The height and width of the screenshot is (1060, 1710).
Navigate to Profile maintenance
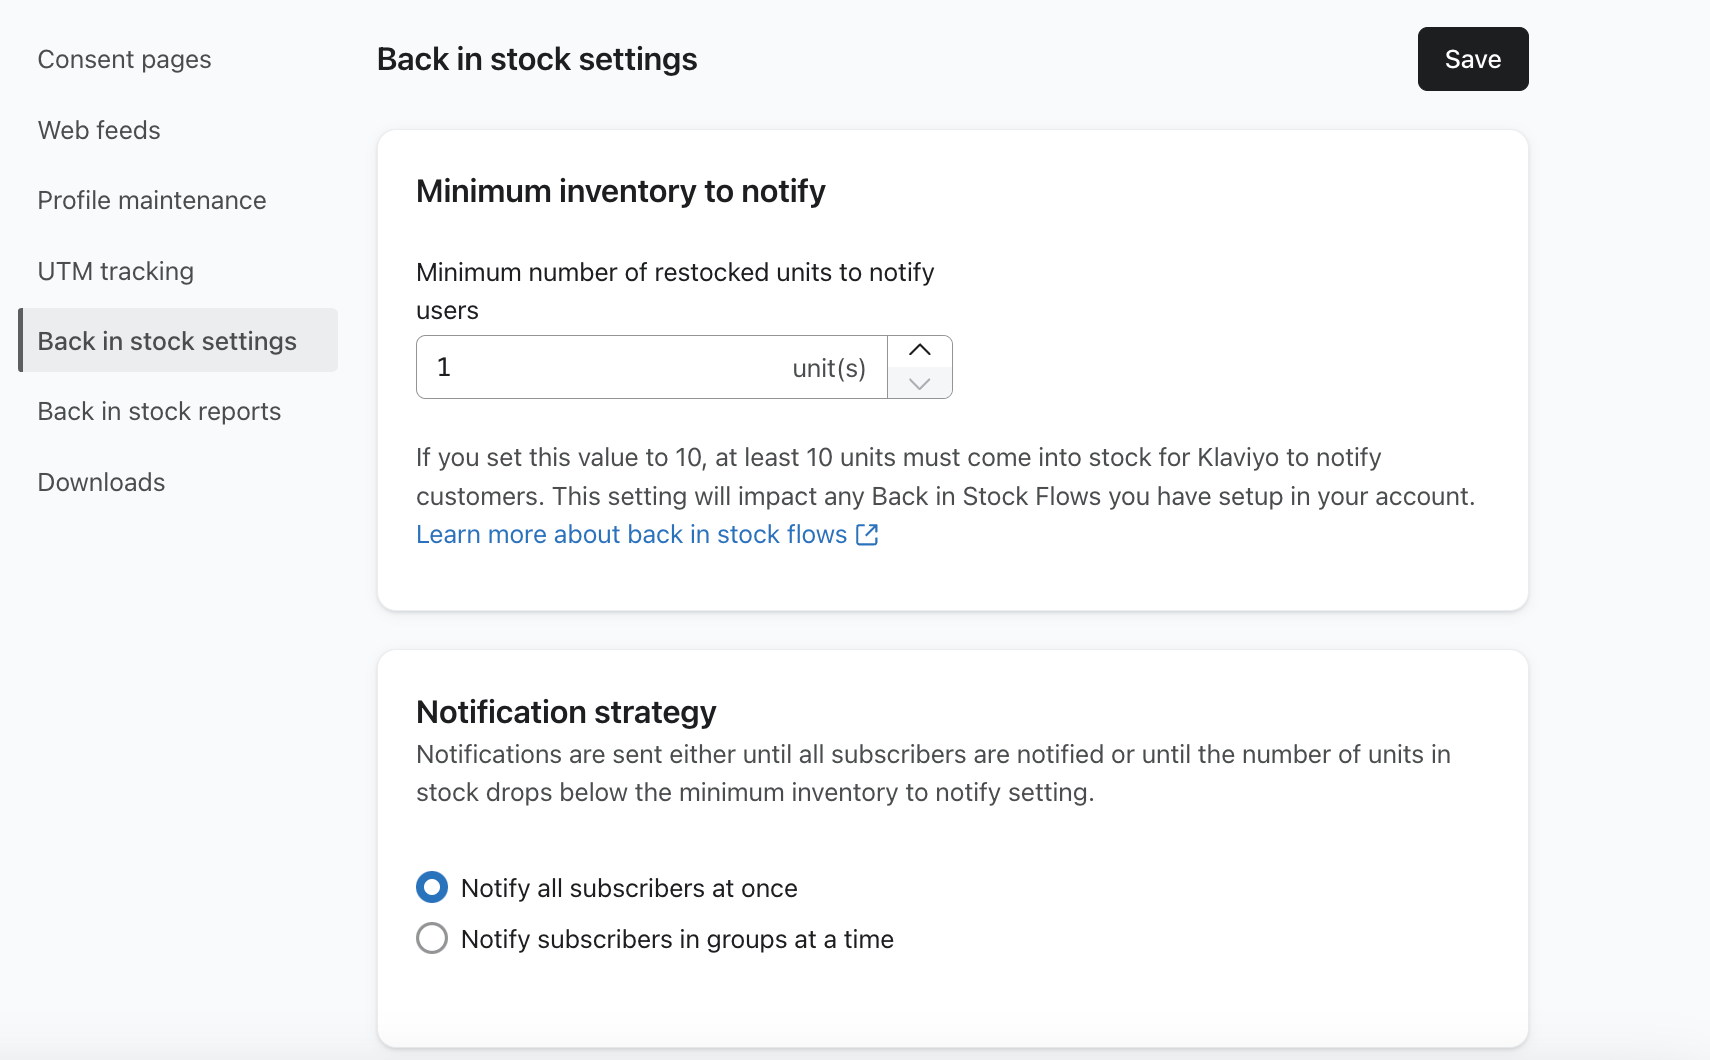point(152,201)
